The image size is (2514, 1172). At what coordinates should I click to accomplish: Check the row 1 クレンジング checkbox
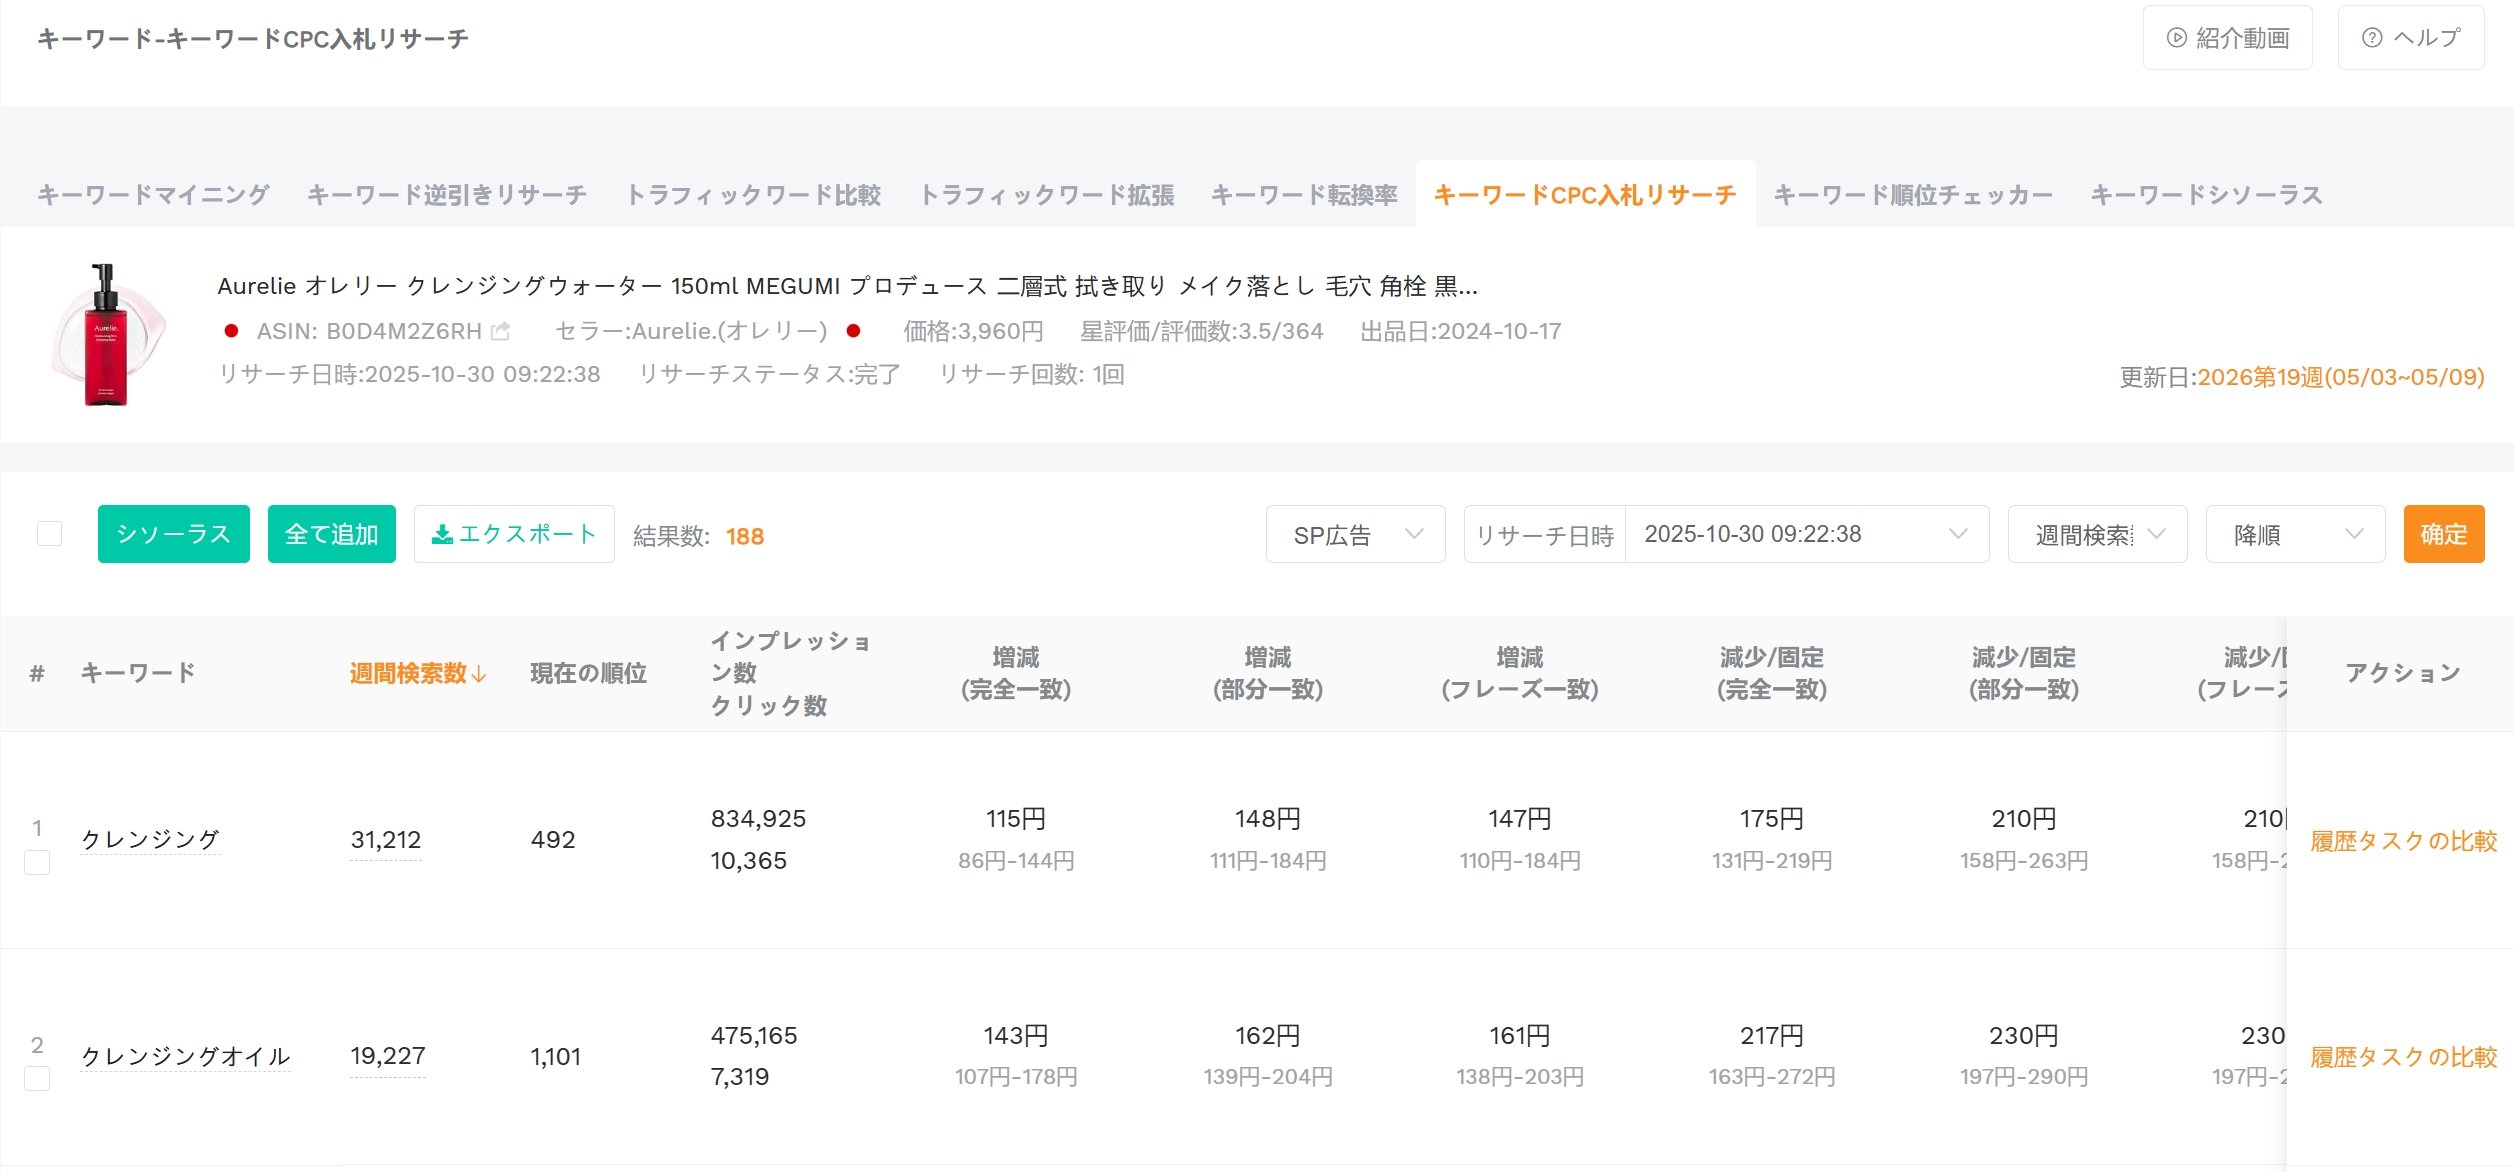[x=37, y=862]
